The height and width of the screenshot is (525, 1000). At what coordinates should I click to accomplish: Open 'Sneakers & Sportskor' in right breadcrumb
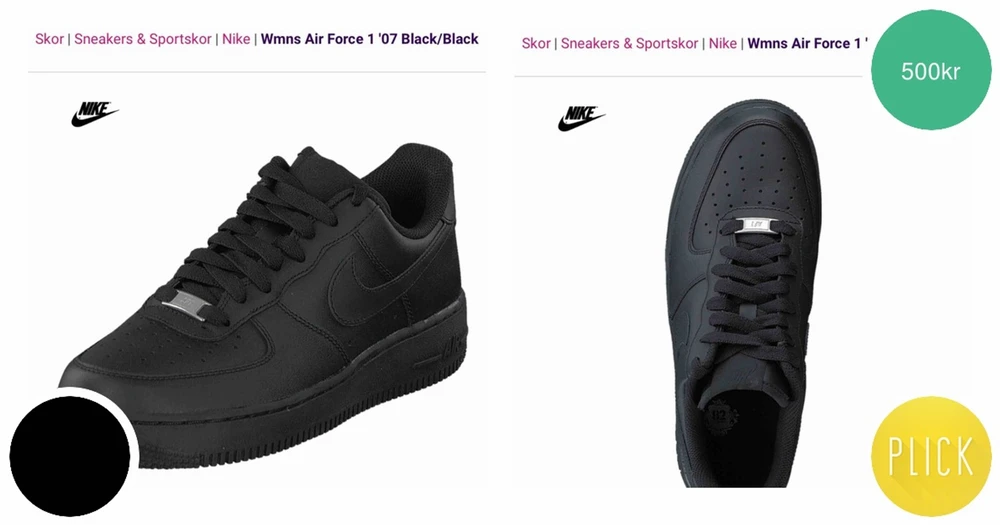pyautogui.click(x=629, y=43)
